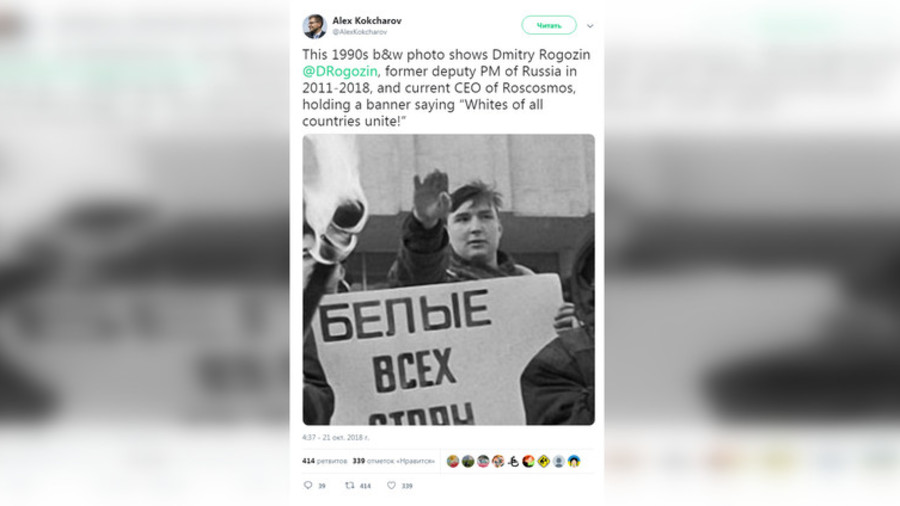Open the red-orange liker avatar
Image resolution: width=900 pixels, height=506 pixels.
[x=528, y=461]
